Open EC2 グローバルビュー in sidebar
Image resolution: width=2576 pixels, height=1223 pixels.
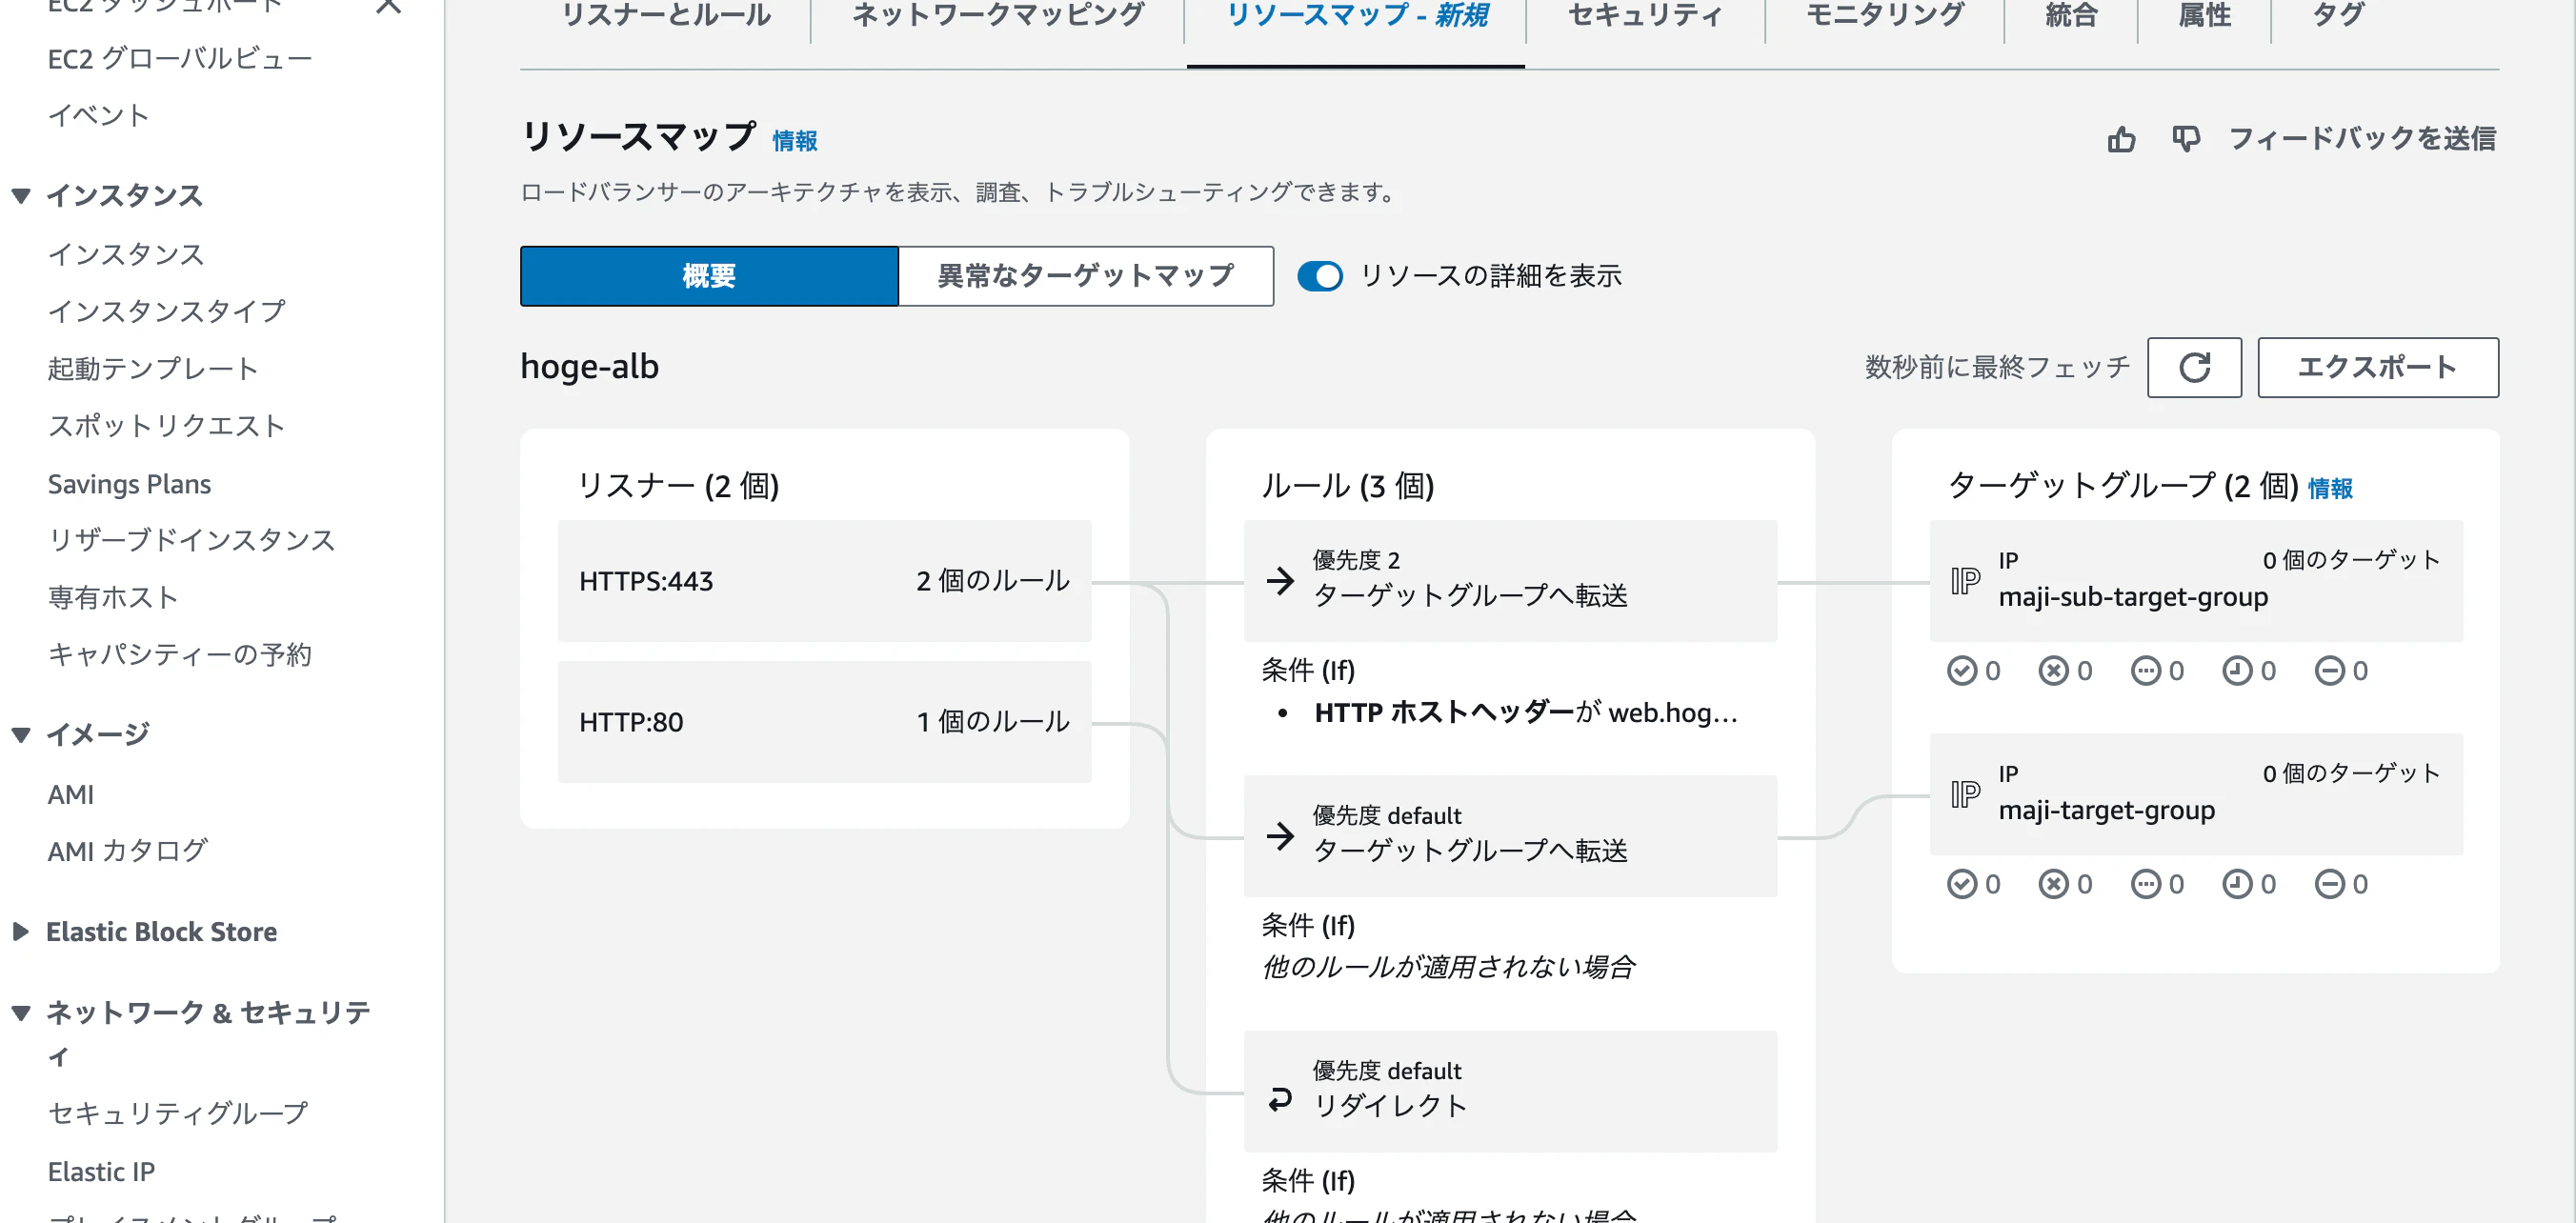click(x=180, y=59)
